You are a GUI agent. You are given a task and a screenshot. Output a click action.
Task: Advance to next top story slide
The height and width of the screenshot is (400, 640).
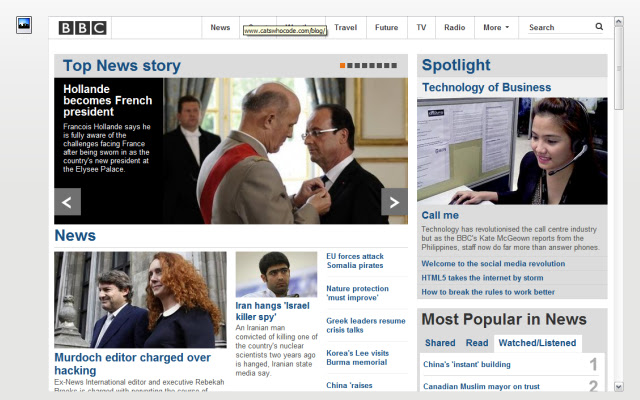tap(394, 202)
